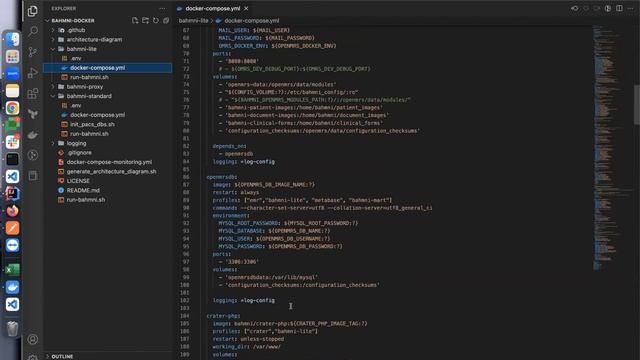Open Google Chrome from the dock
The width and height of the screenshot is (640, 360).
click(x=12, y=108)
